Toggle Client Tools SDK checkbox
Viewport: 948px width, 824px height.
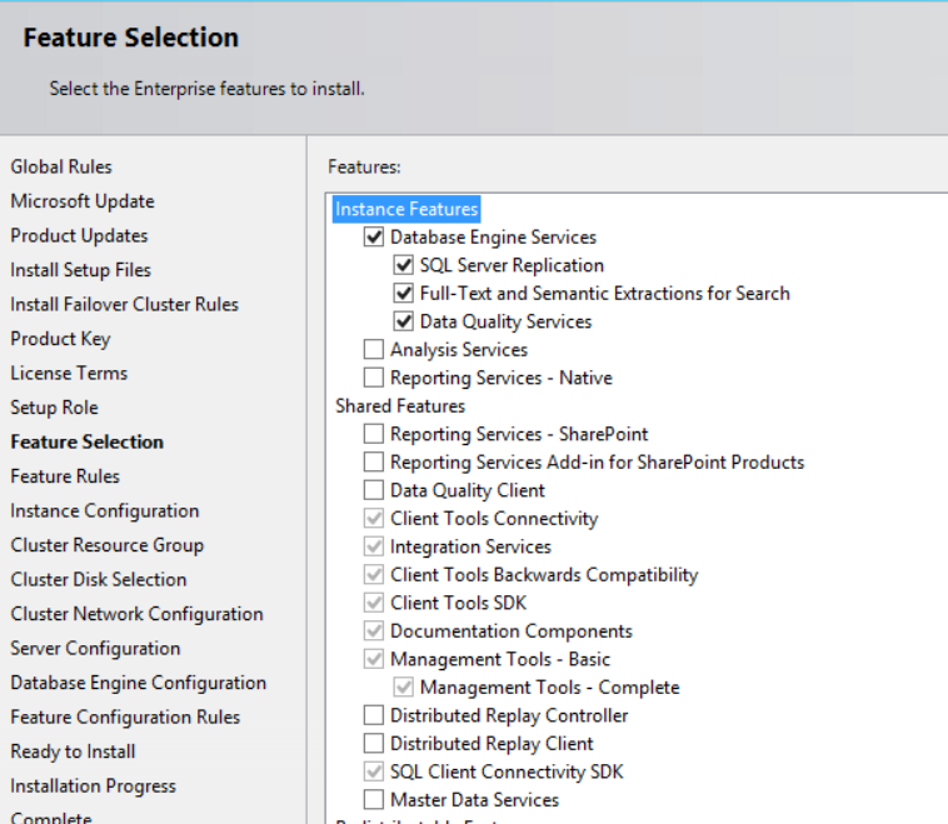click(374, 603)
